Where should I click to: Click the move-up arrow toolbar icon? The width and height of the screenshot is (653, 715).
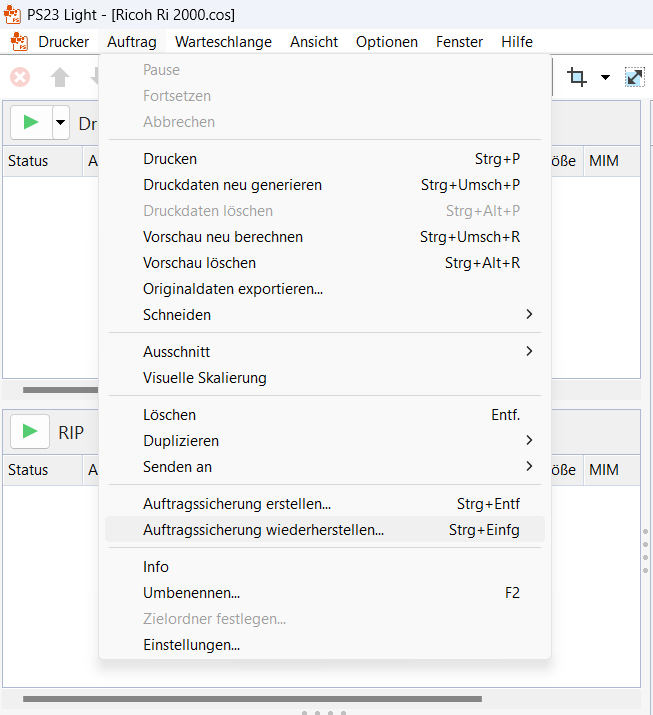[x=60, y=77]
